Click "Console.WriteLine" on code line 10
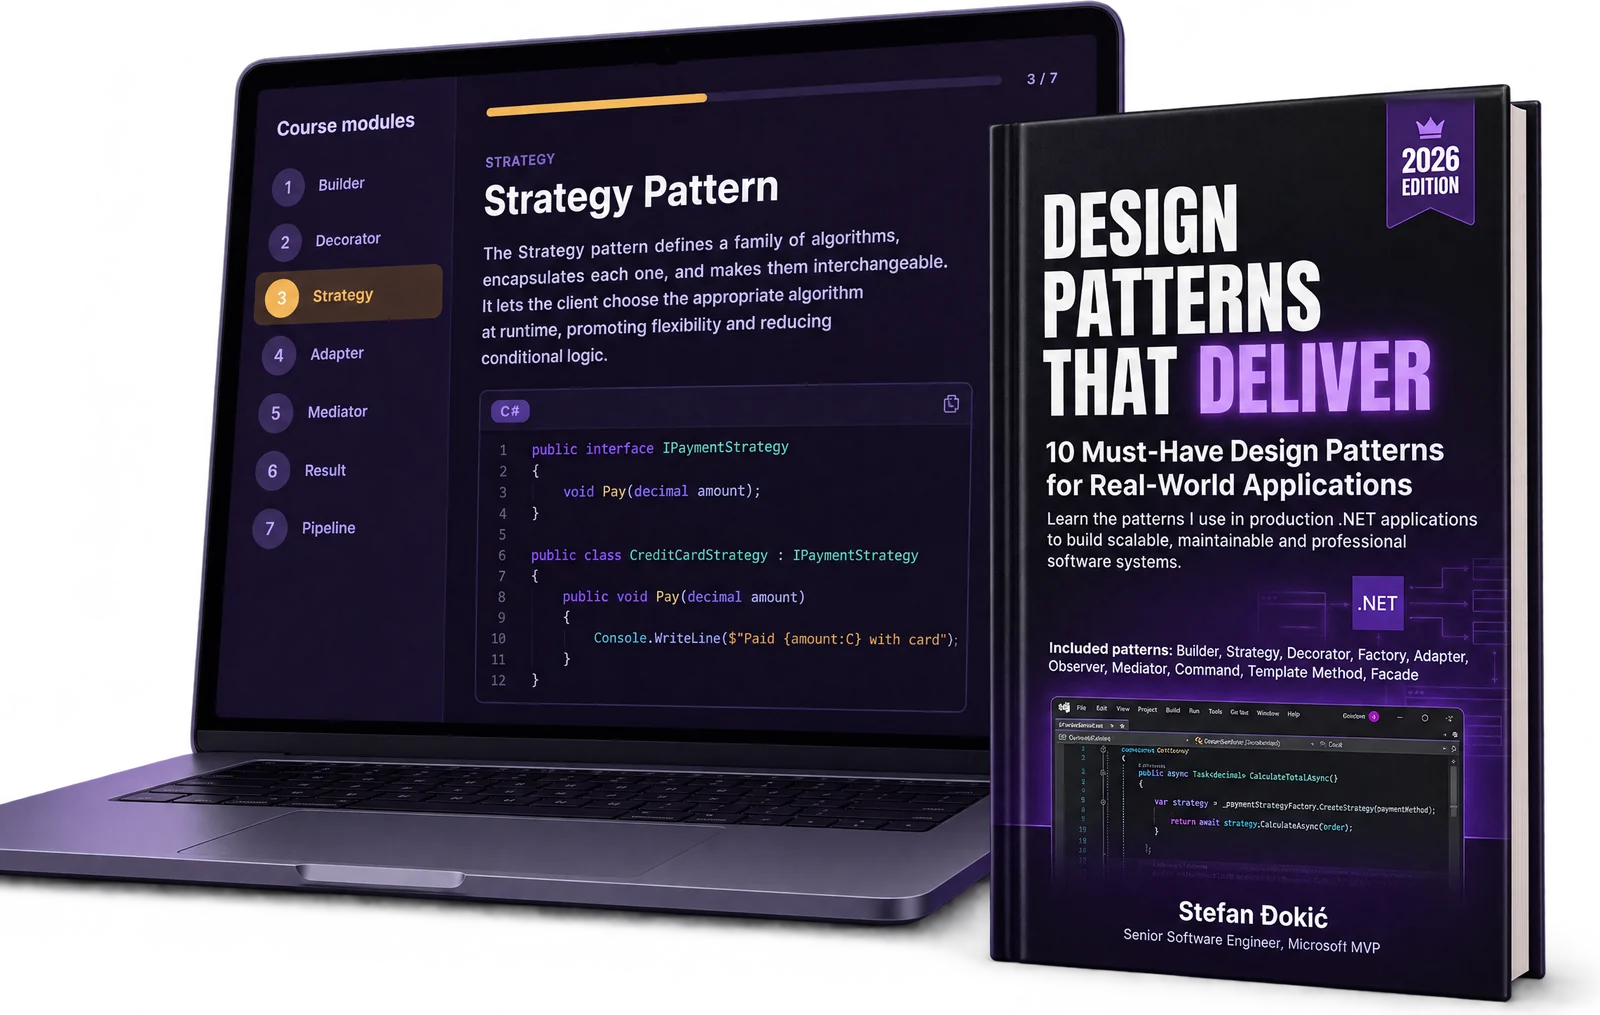1600x1015 pixels. click(x=657, y=638)
